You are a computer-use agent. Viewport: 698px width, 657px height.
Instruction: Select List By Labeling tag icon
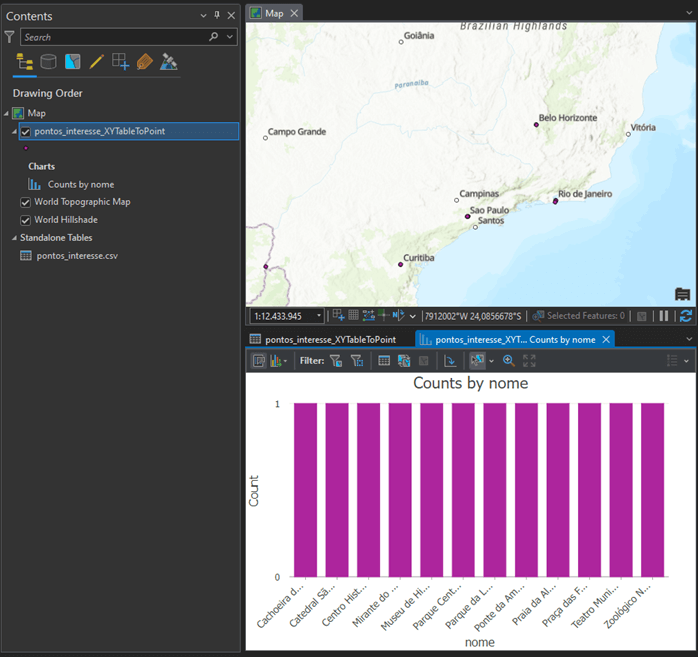pos(144,62)
